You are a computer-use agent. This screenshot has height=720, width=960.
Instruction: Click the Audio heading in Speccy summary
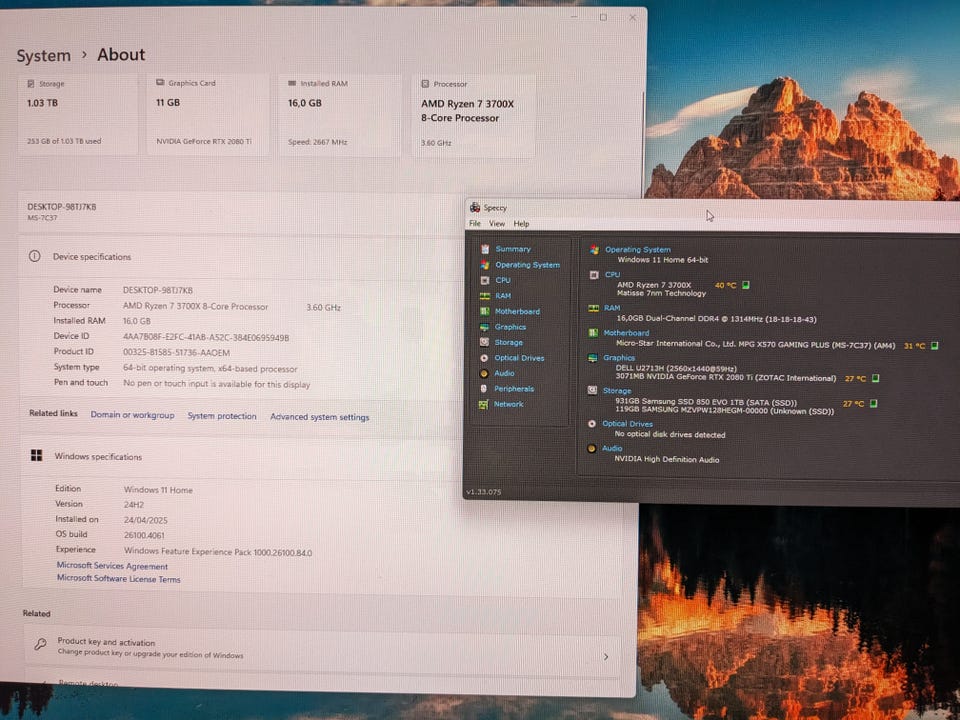[x=612, y=448]
